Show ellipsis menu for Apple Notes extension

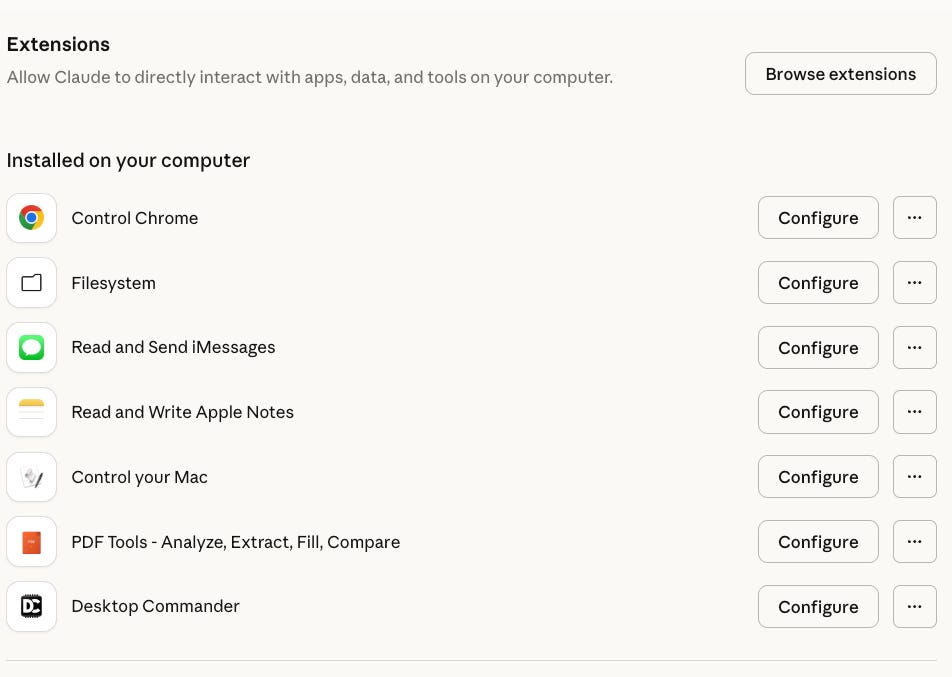tap(914, 412)
